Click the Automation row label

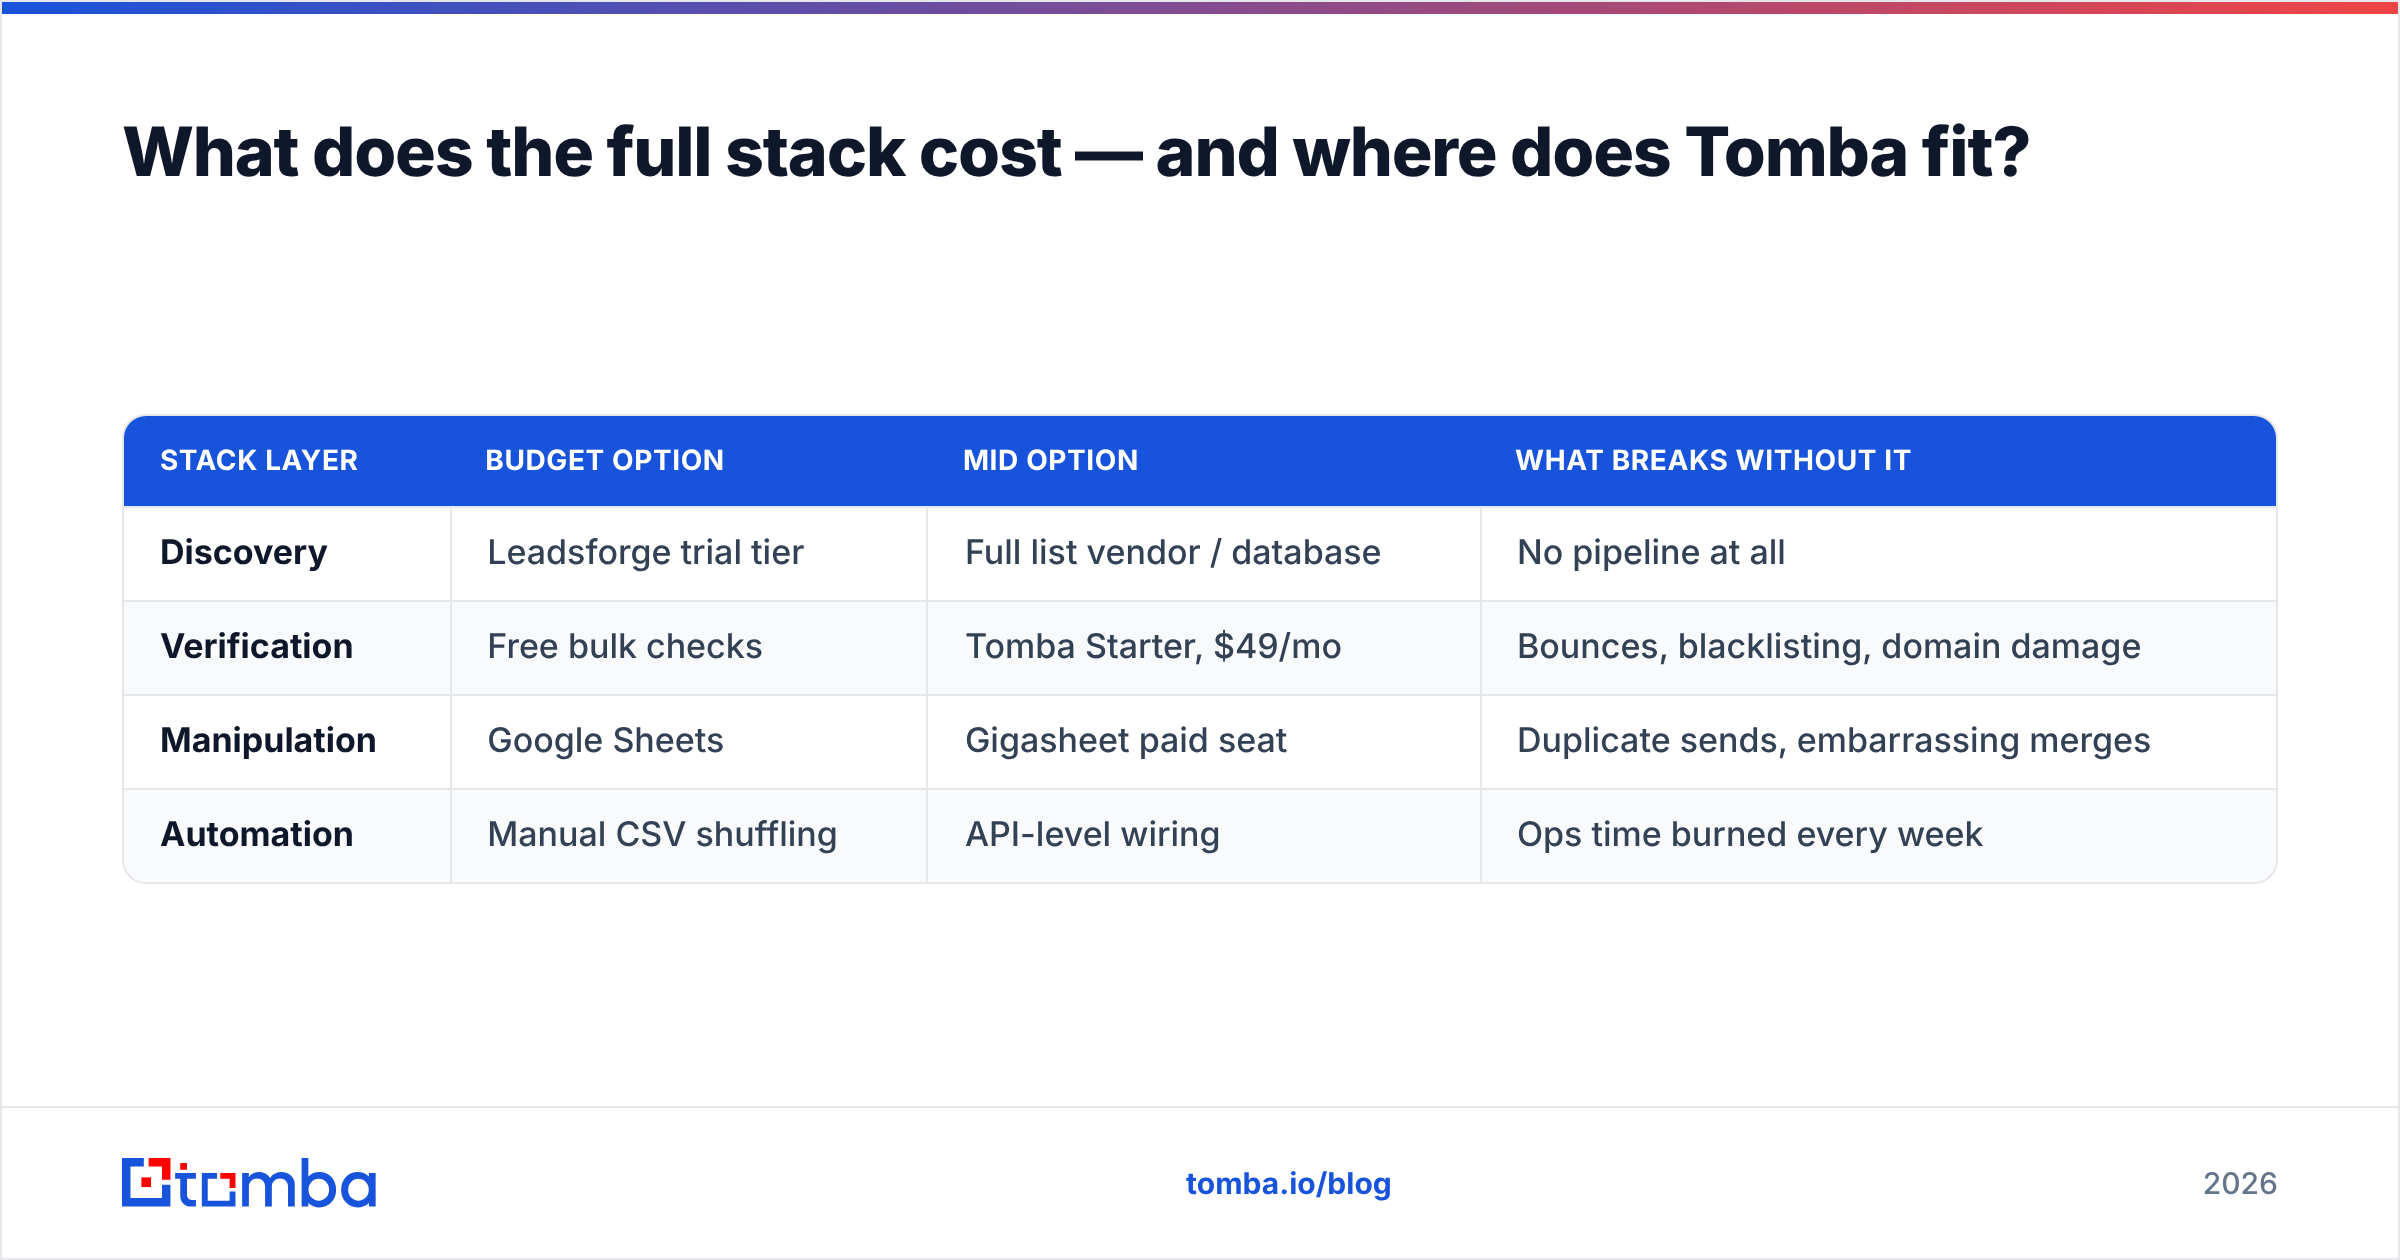pos(257,835)
